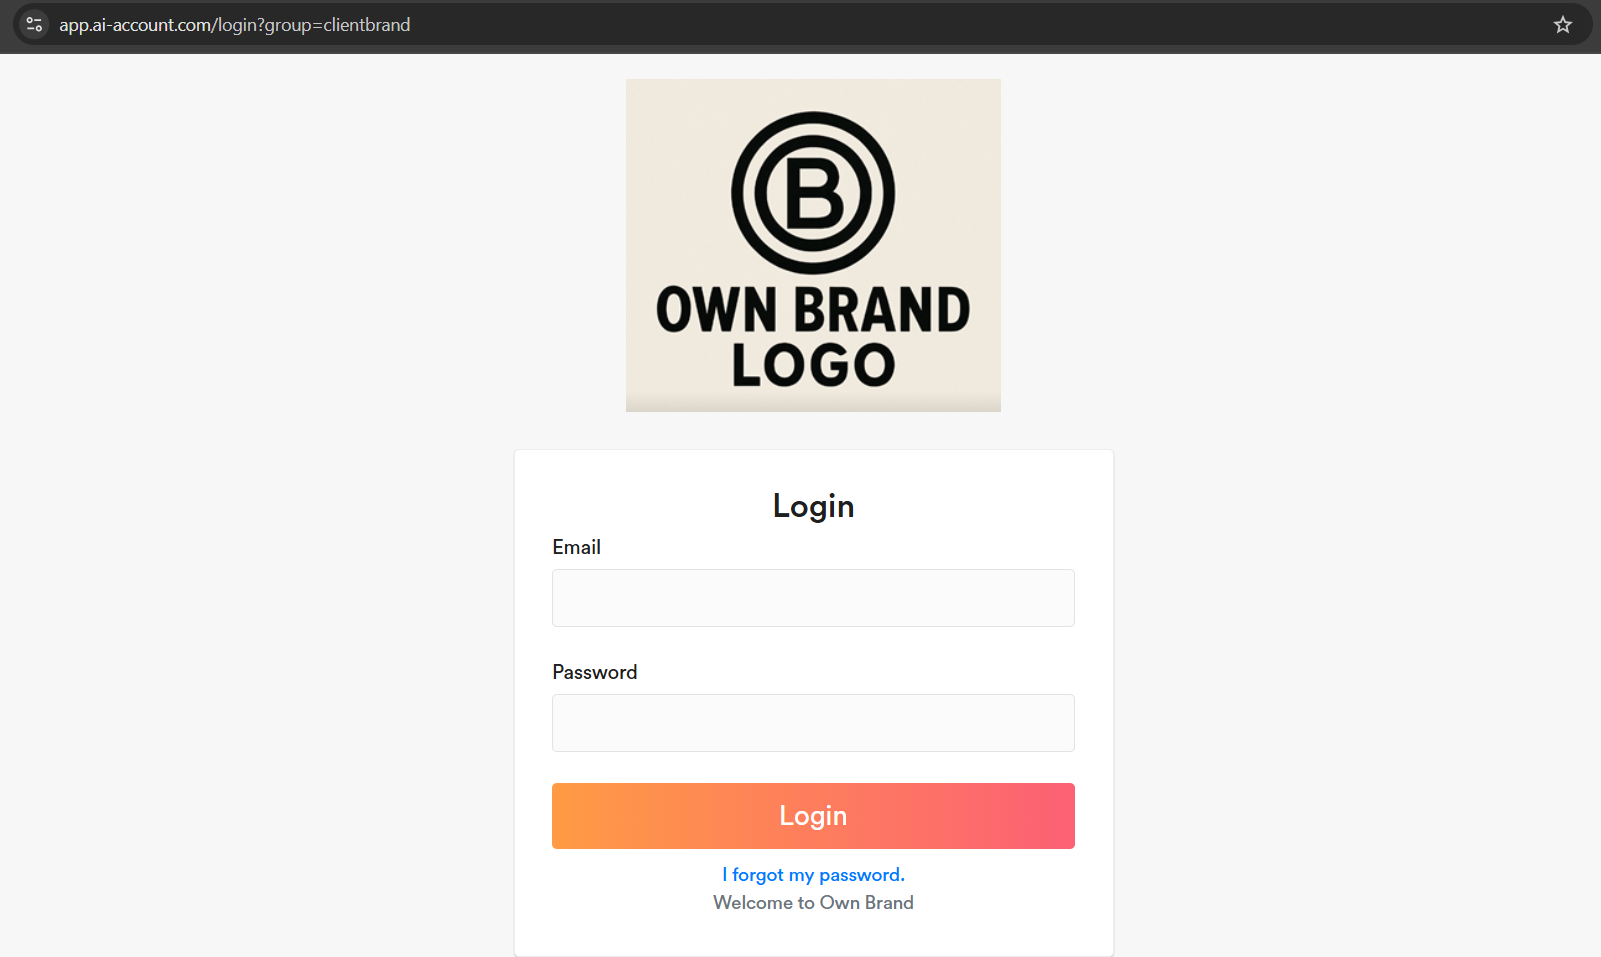The width and height of the screenshot is (1601, 957).
Task: Click the circled B emblem in the logo
Action: point(813,193)
